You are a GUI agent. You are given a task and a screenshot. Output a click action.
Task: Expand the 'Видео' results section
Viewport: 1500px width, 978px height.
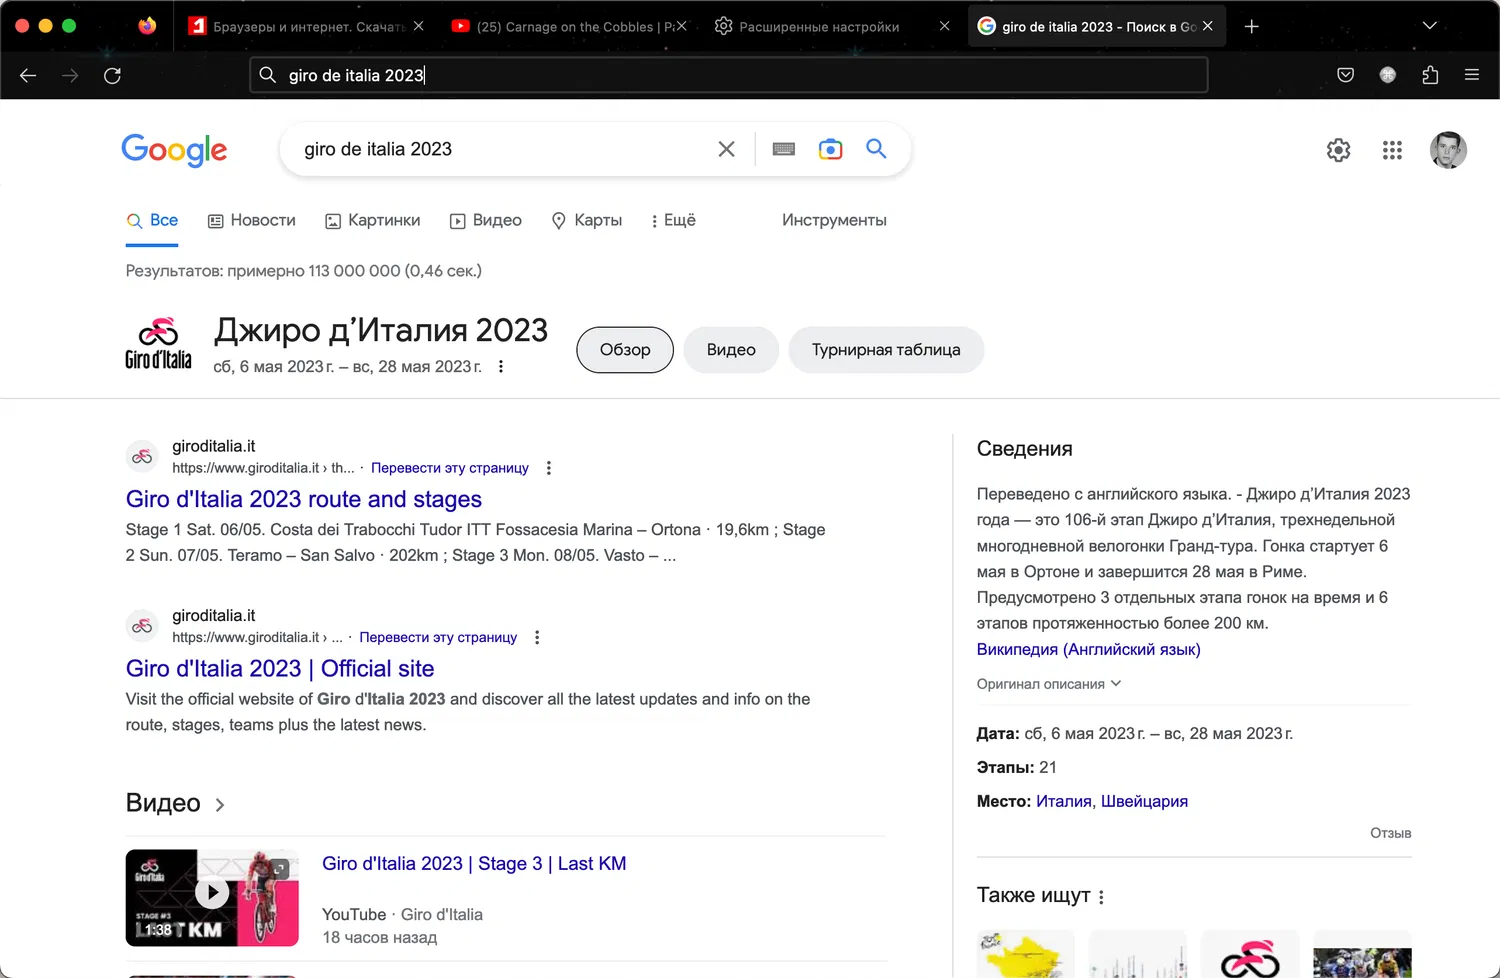click(x=176, y=804)
